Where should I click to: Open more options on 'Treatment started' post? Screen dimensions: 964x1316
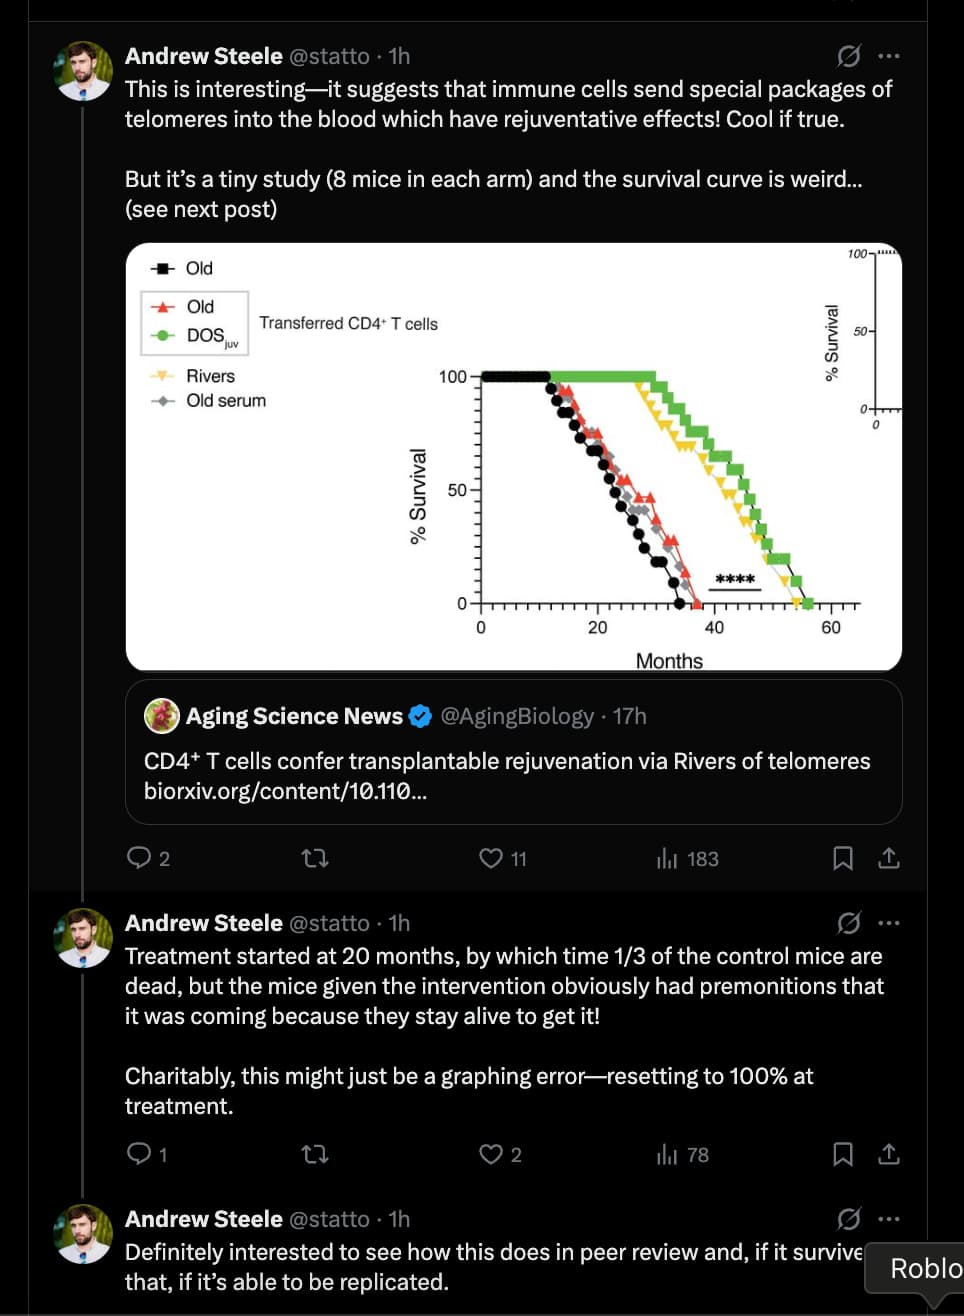point(888,923)
